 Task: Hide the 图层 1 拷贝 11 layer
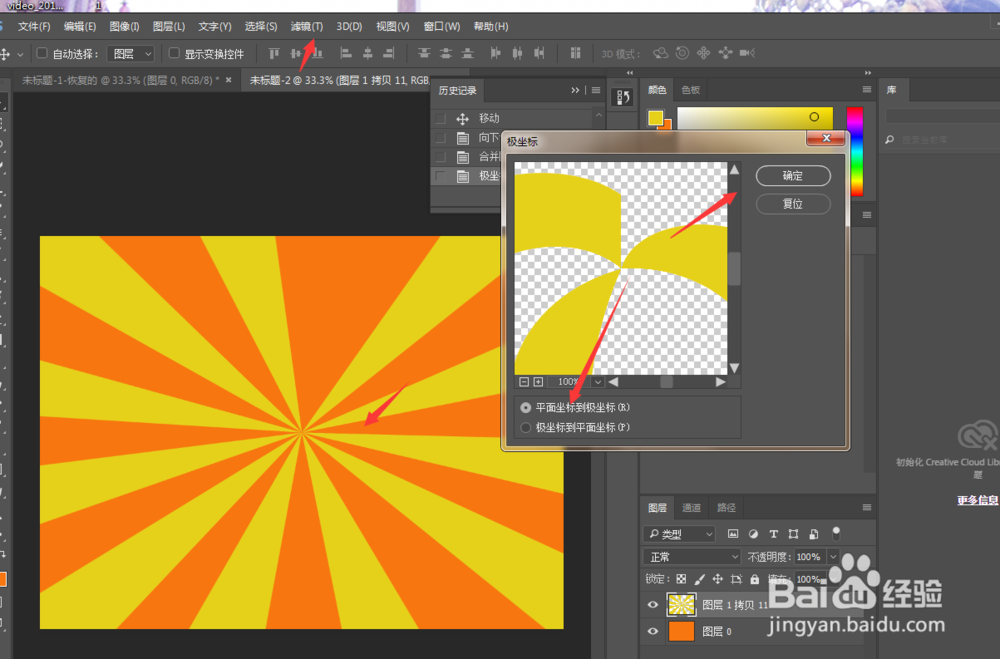pyautogui.click(x=652, y=605)
